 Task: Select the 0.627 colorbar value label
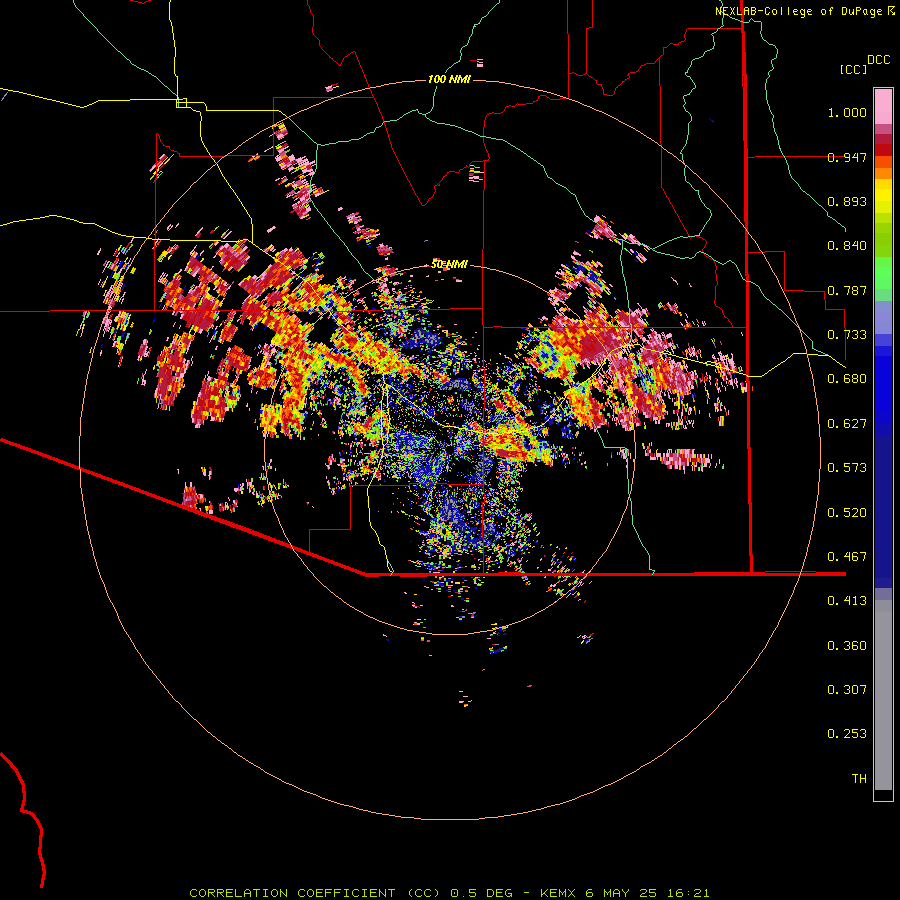(x=847, y=424)
